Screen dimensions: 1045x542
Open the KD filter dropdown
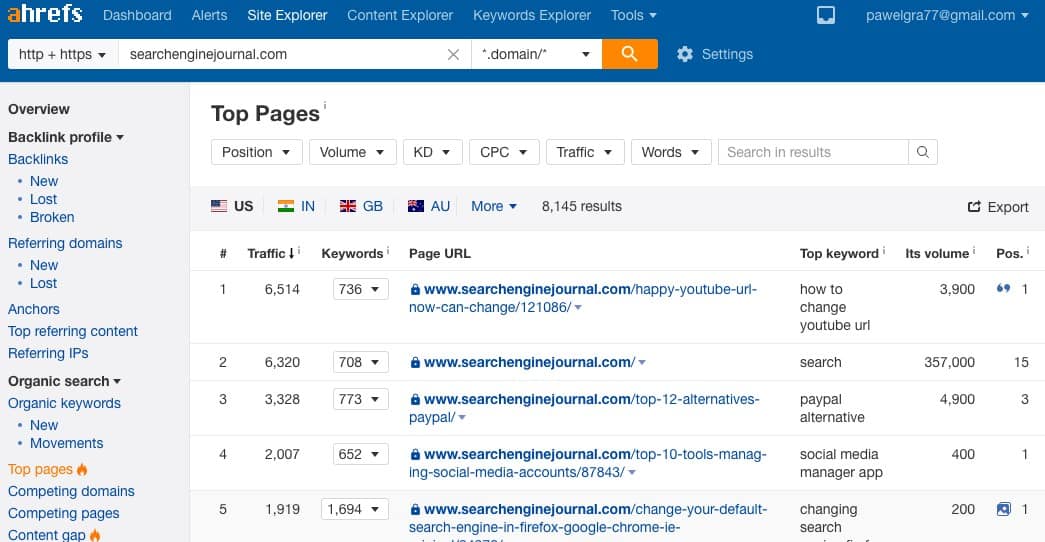(x=433, y=152)
